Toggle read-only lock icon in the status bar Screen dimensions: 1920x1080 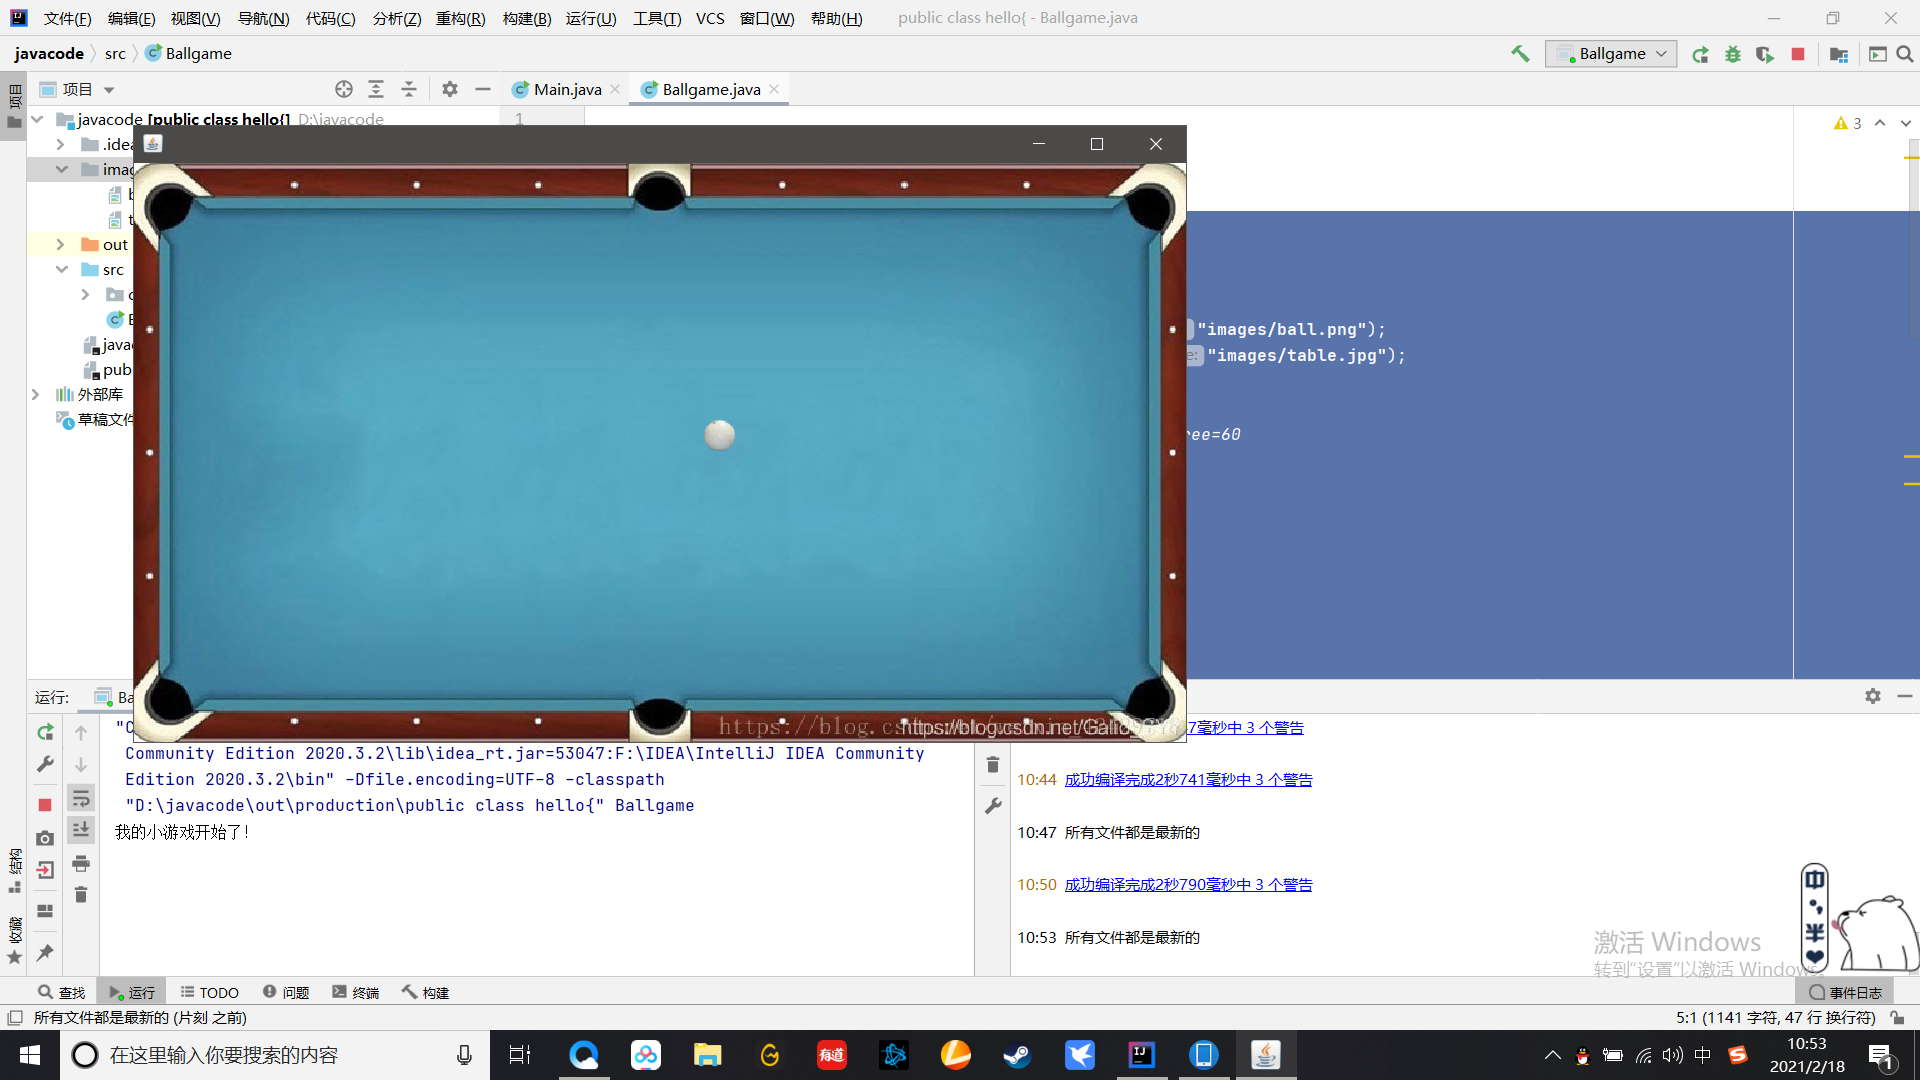(x=1897, y=1017)
